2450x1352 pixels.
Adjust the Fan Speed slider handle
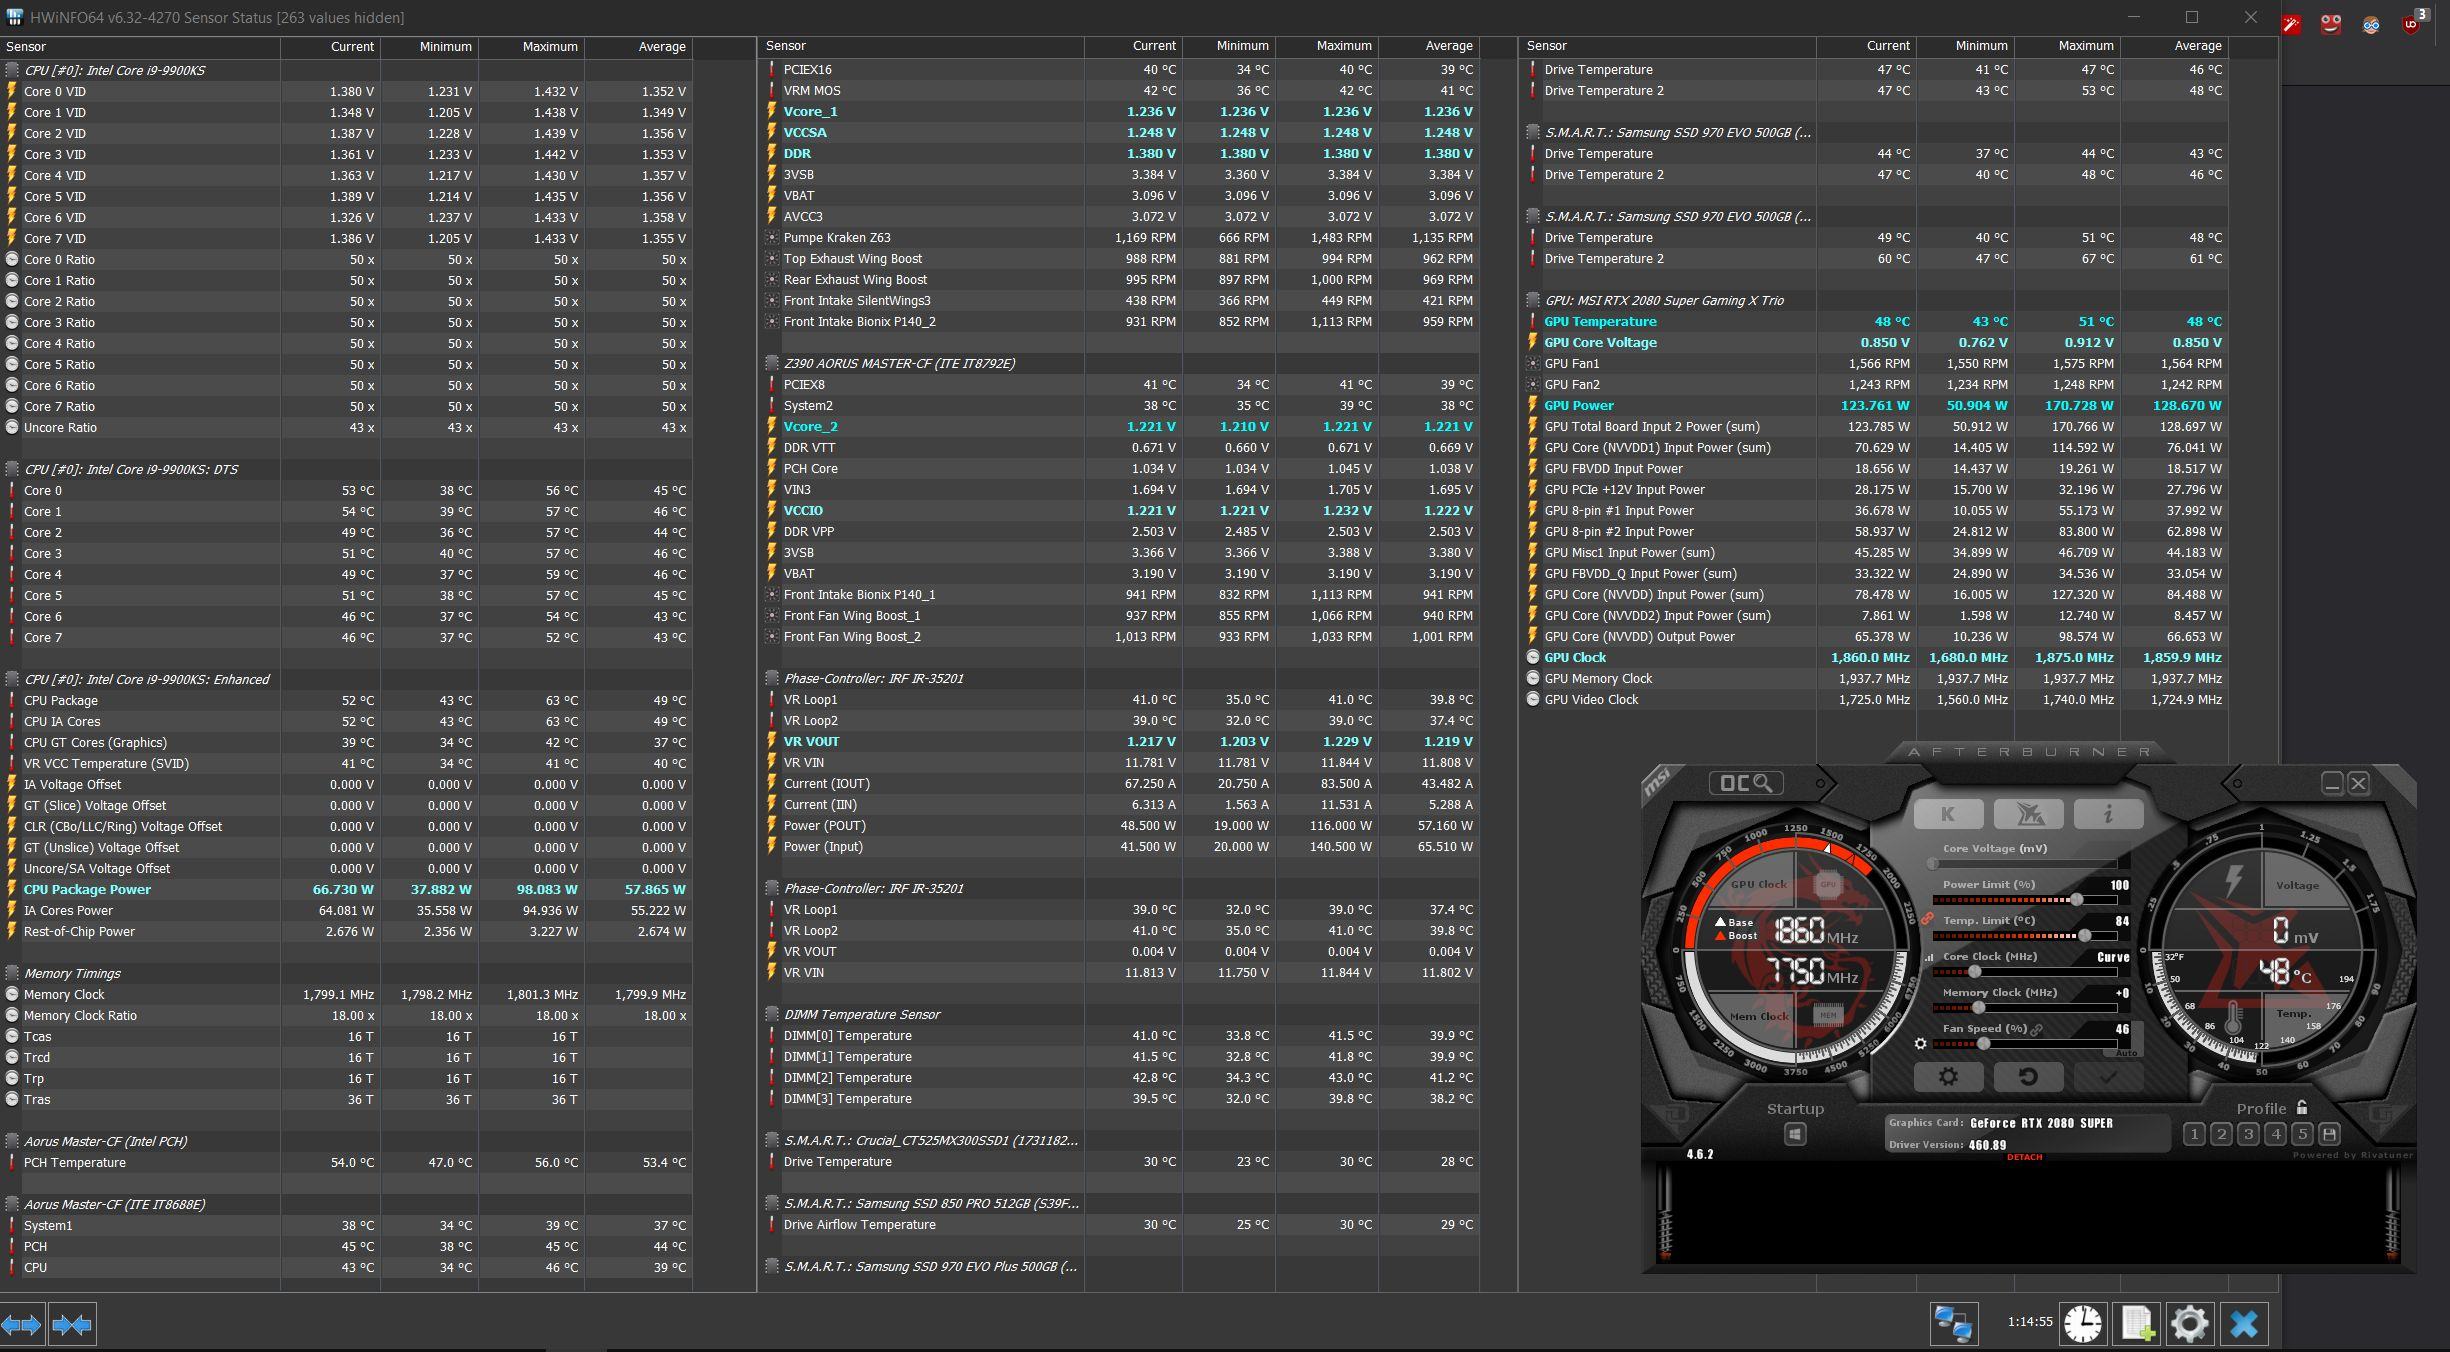[x=1984, y=1044]
